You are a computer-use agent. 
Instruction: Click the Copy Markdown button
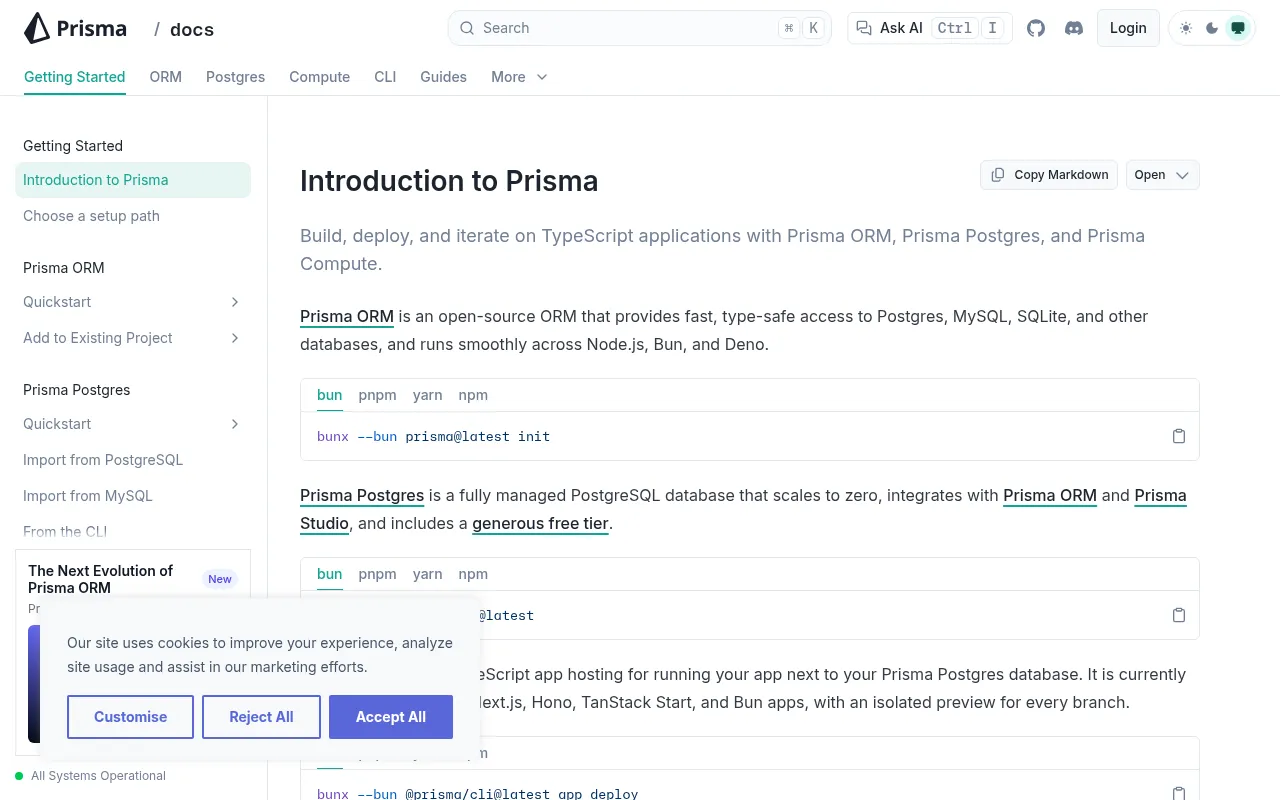pos(1049,175)
